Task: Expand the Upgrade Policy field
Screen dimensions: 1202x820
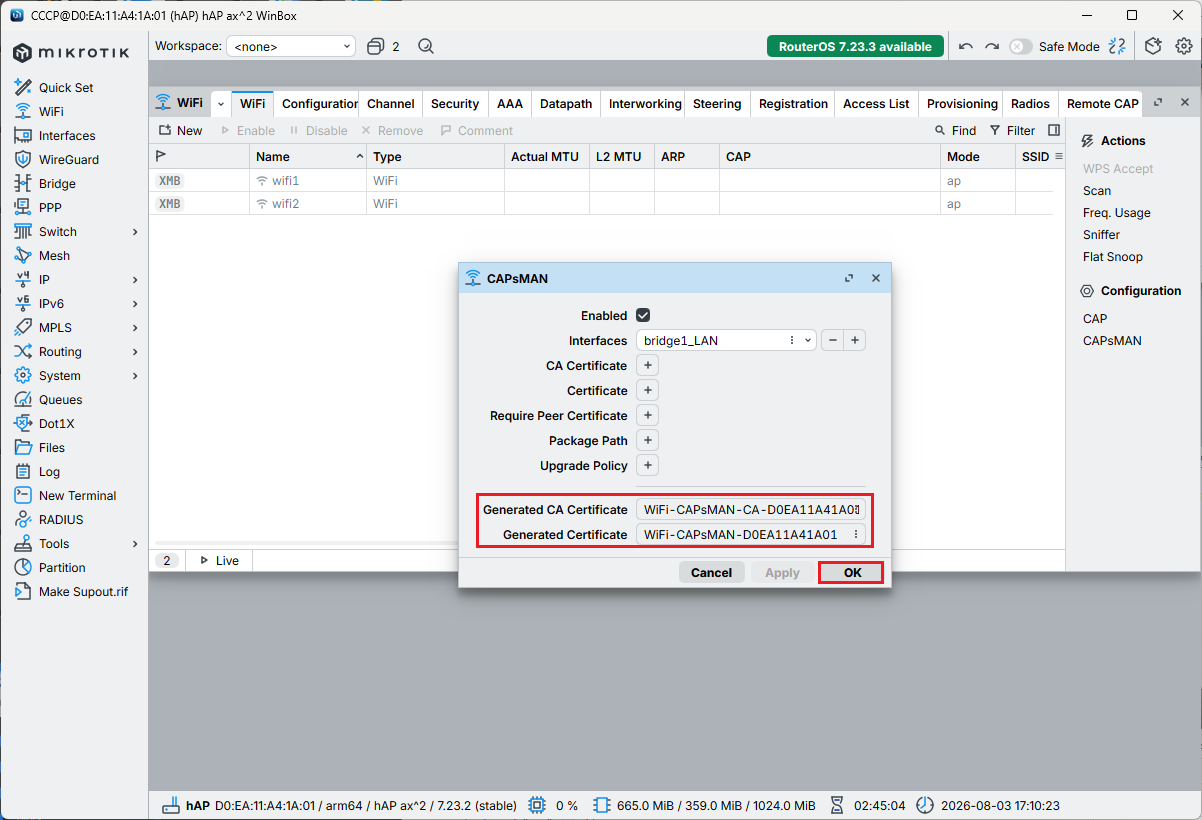Action: (647, 465)
